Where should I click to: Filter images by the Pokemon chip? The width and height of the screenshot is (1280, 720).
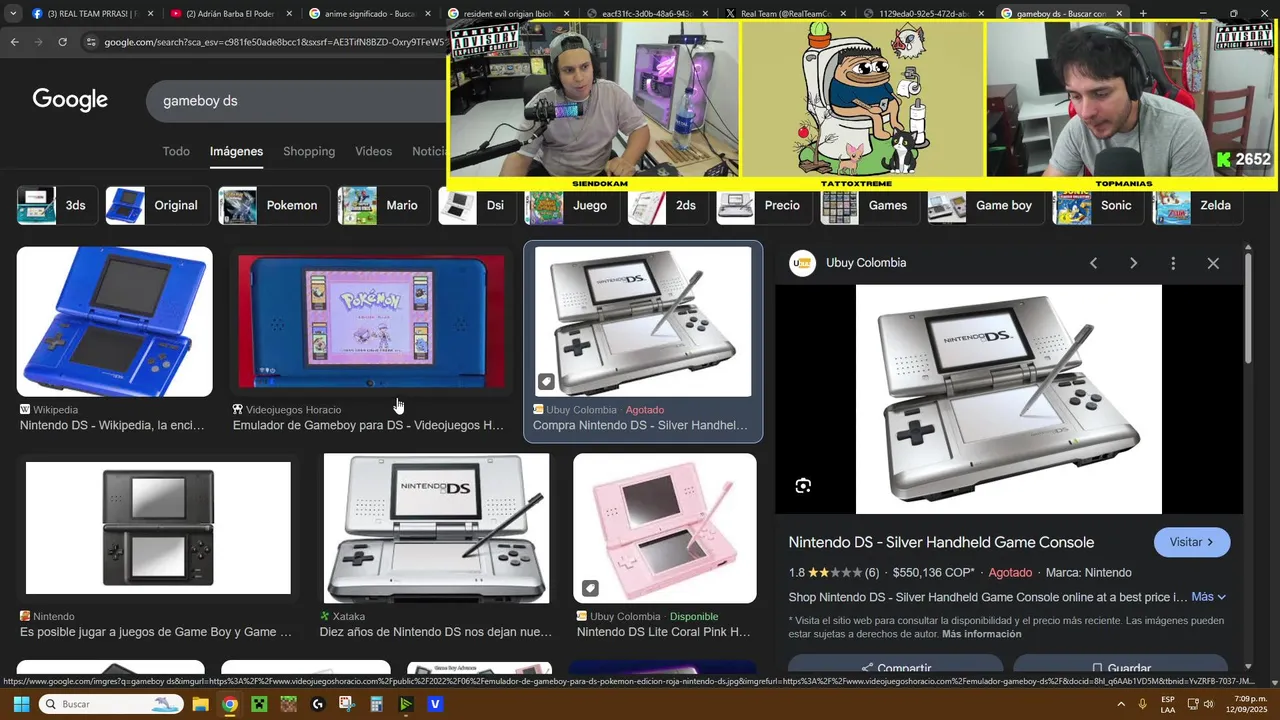pos(273,205)
